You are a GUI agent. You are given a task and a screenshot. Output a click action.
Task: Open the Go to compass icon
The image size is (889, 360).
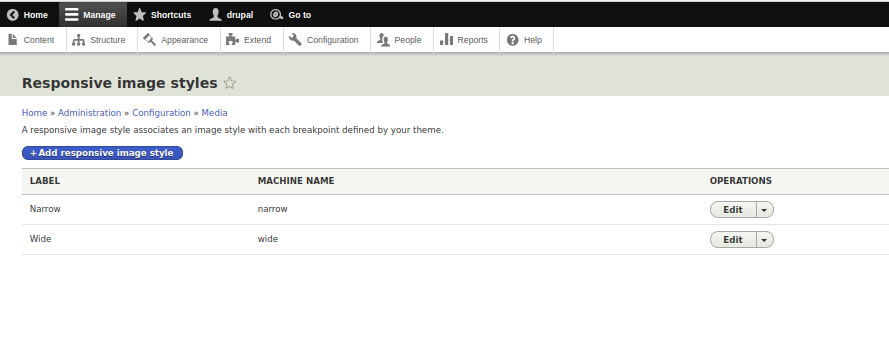coord(276,15)
